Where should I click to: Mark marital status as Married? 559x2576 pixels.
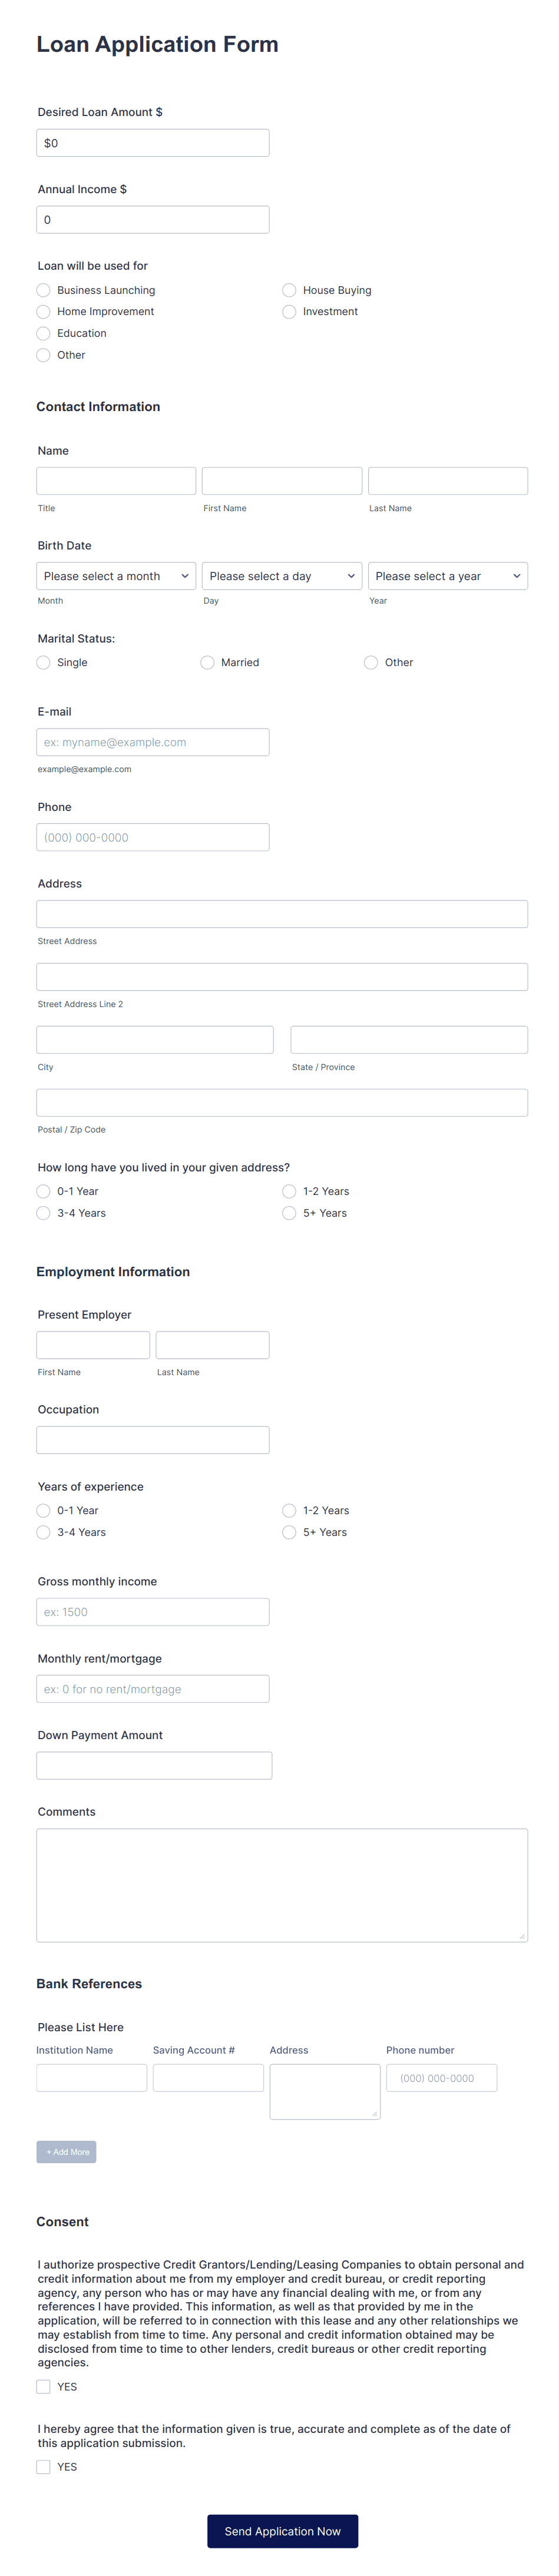[207, 662]
